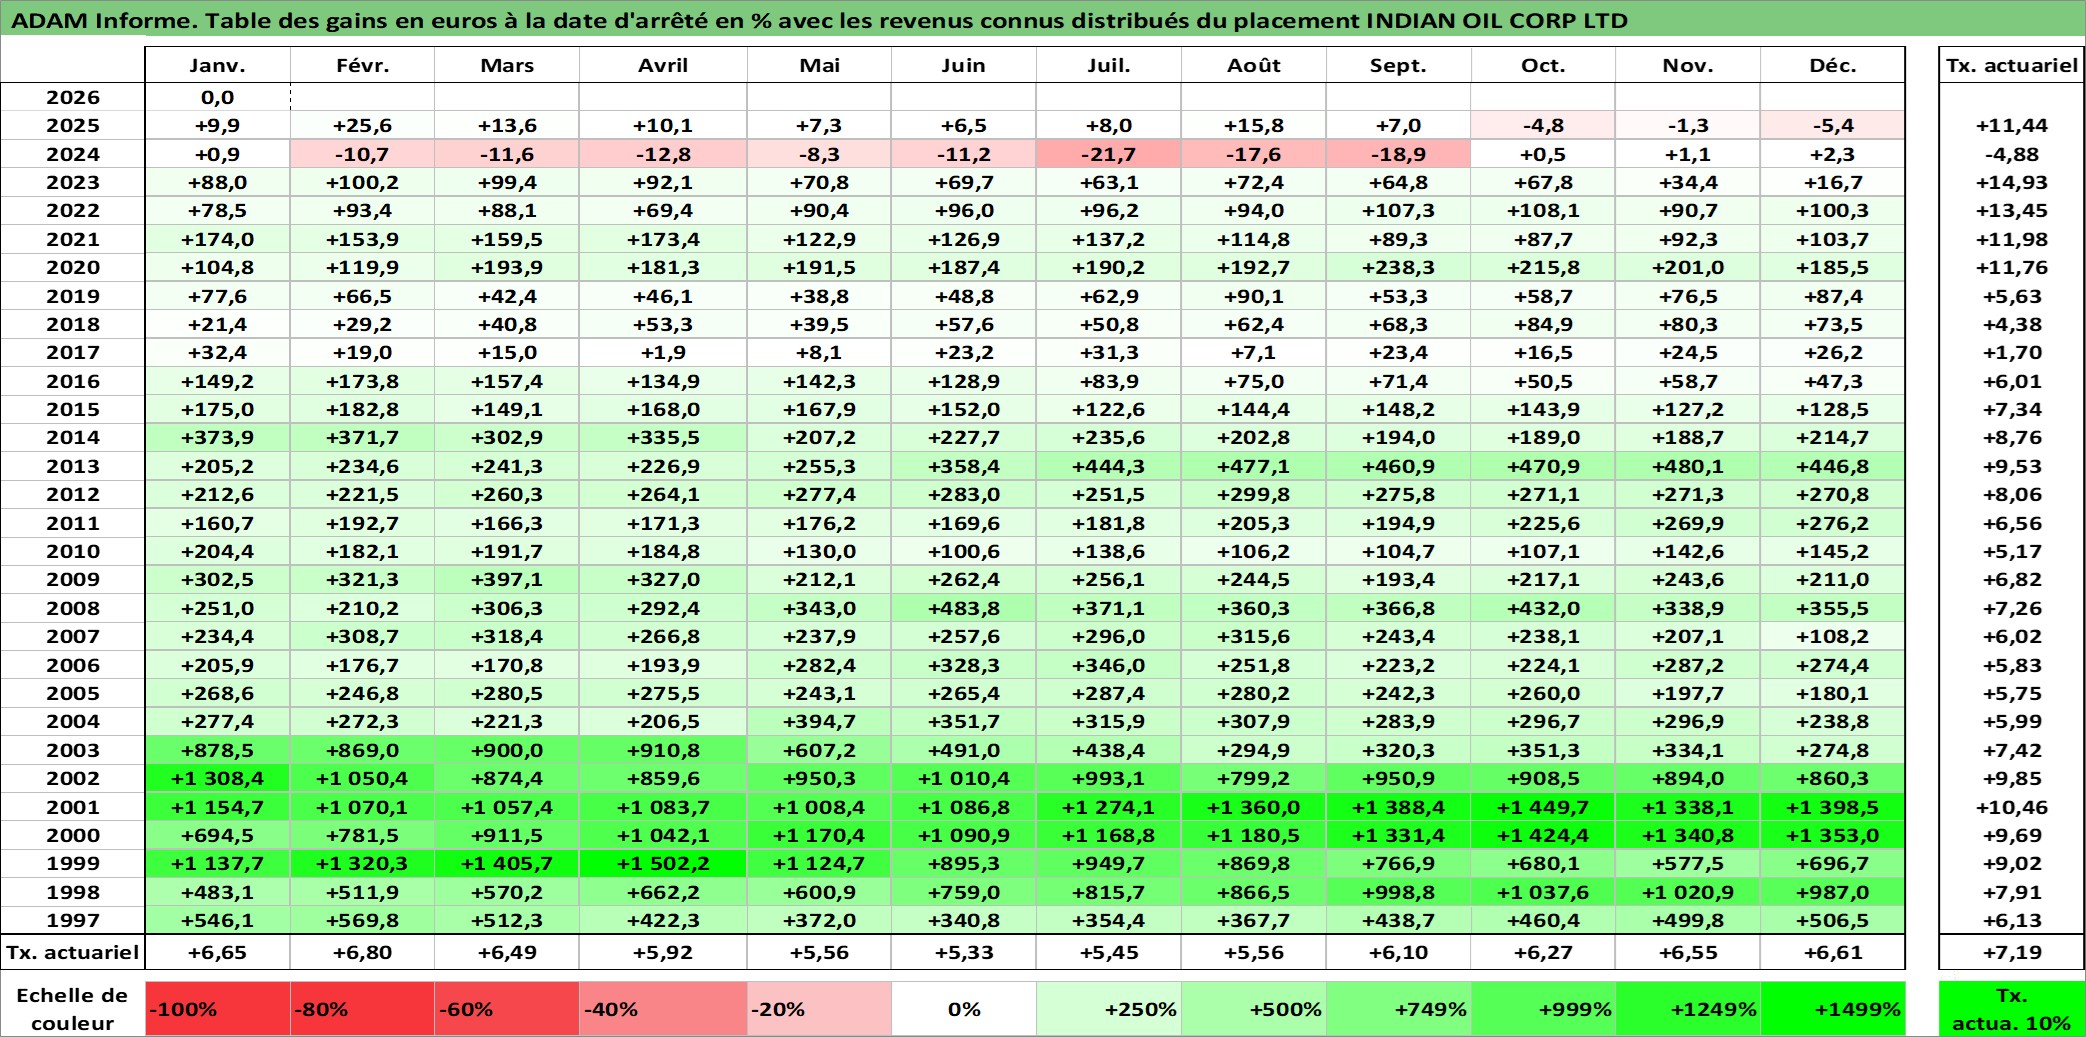Click the +1 037,6 cell in 1998
The image size is (2086, 1037).
[x=1543, y=892]
